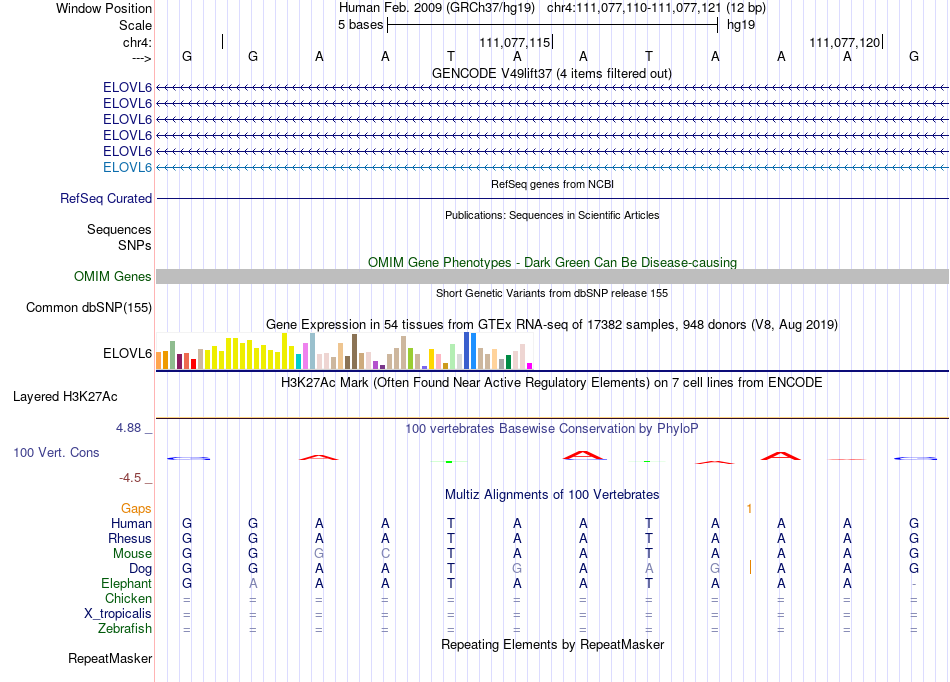Click the 111,077,115 ruler coordinate
The width and height of the screenshot is (950, 682).
click(514, 42)
